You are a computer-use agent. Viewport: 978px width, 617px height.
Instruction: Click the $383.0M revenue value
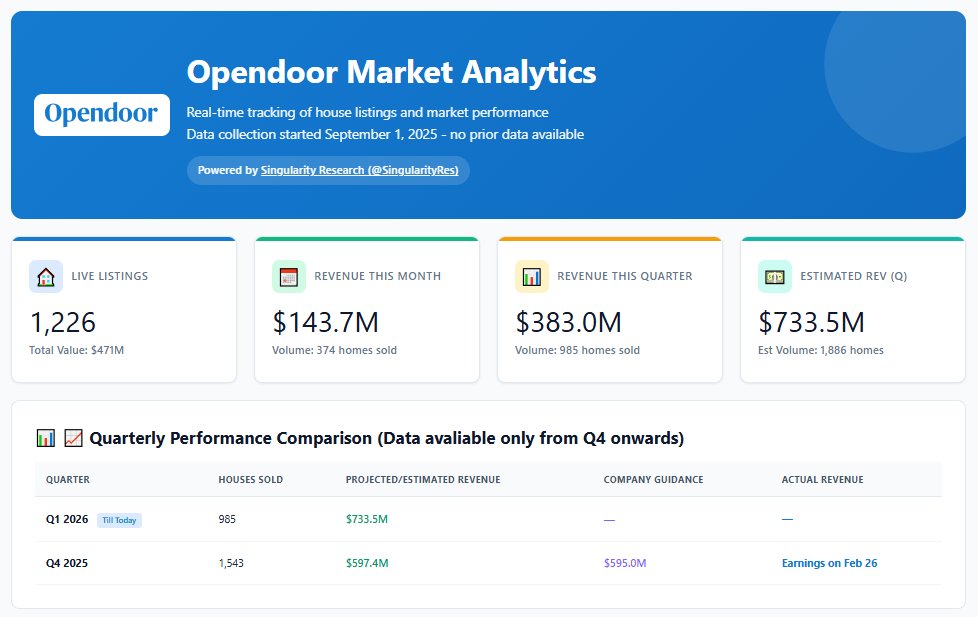[x=568, y=323]
